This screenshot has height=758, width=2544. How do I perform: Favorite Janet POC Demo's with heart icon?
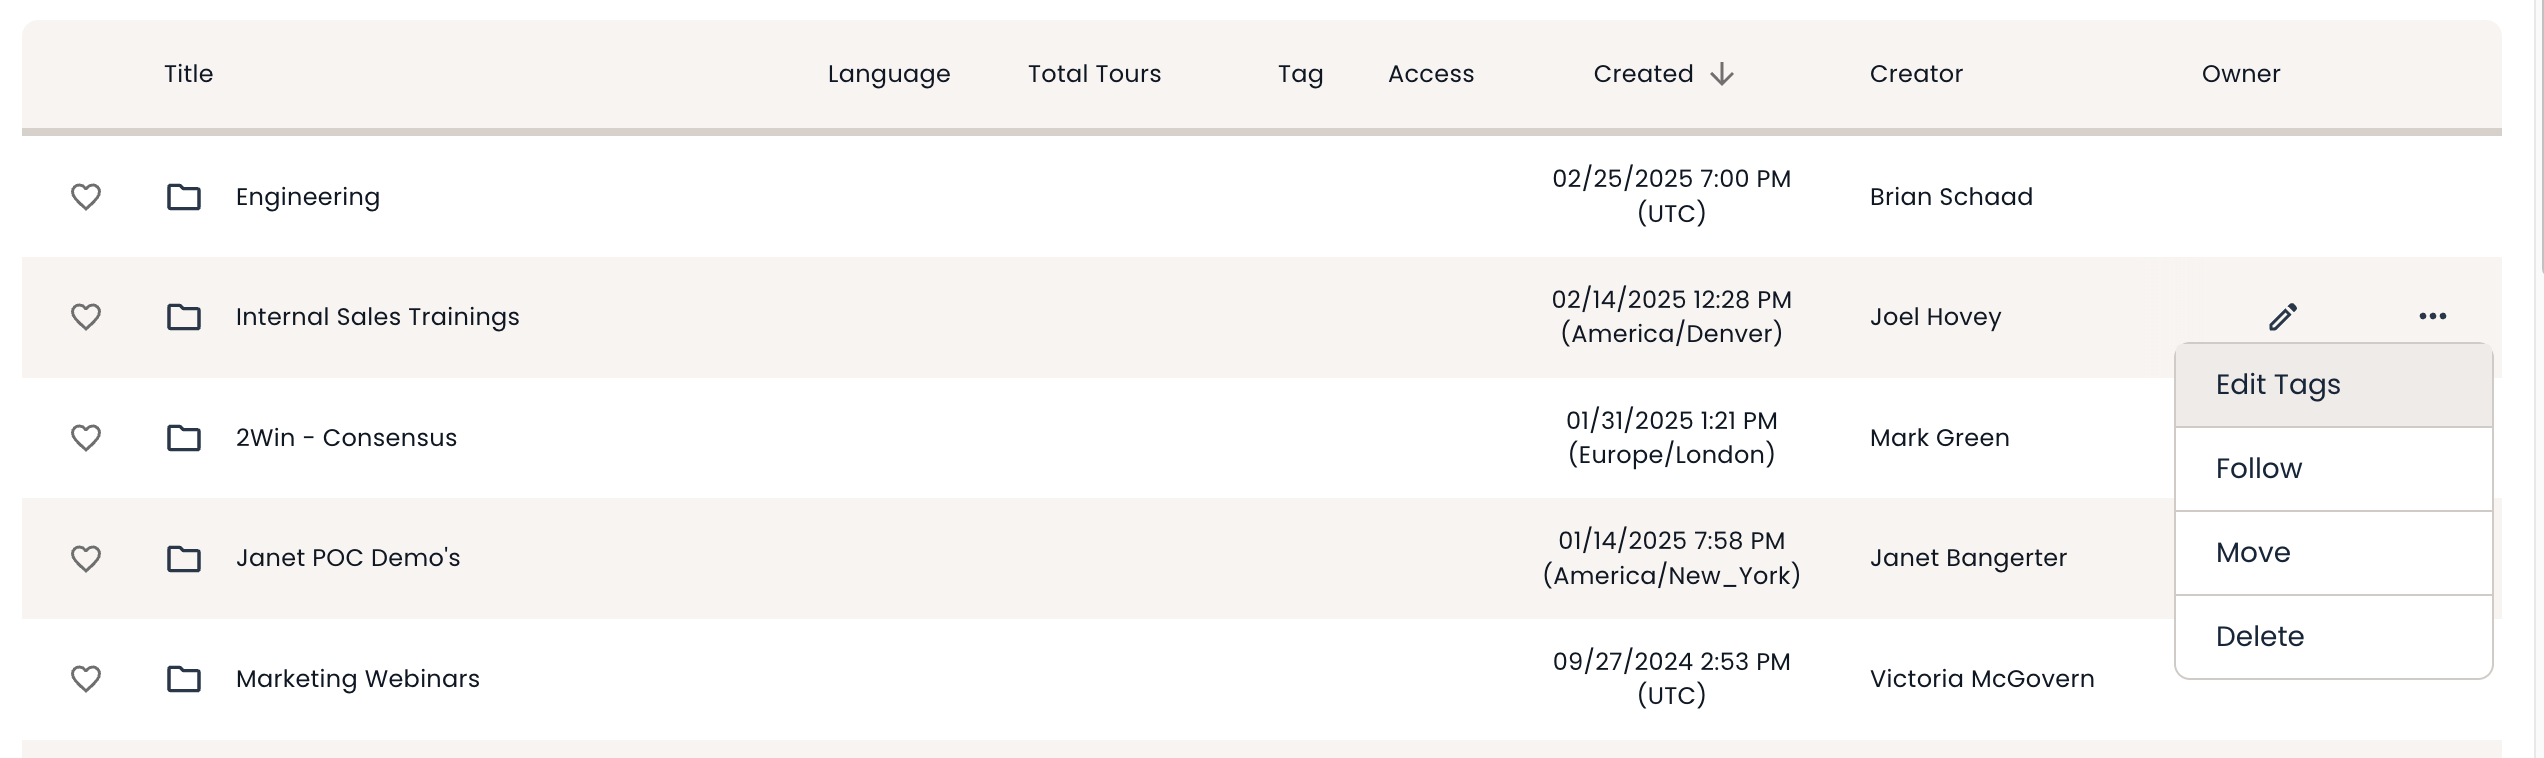pos(86,558)
